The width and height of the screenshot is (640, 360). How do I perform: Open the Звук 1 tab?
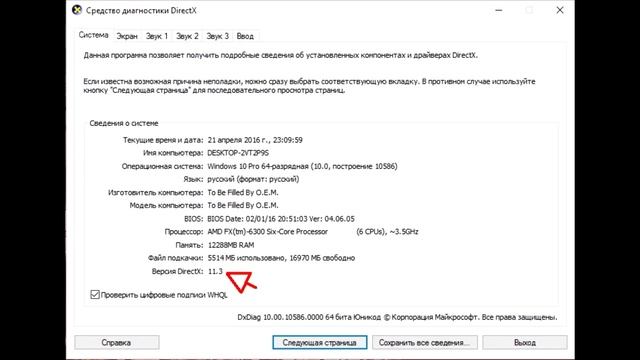157,36
